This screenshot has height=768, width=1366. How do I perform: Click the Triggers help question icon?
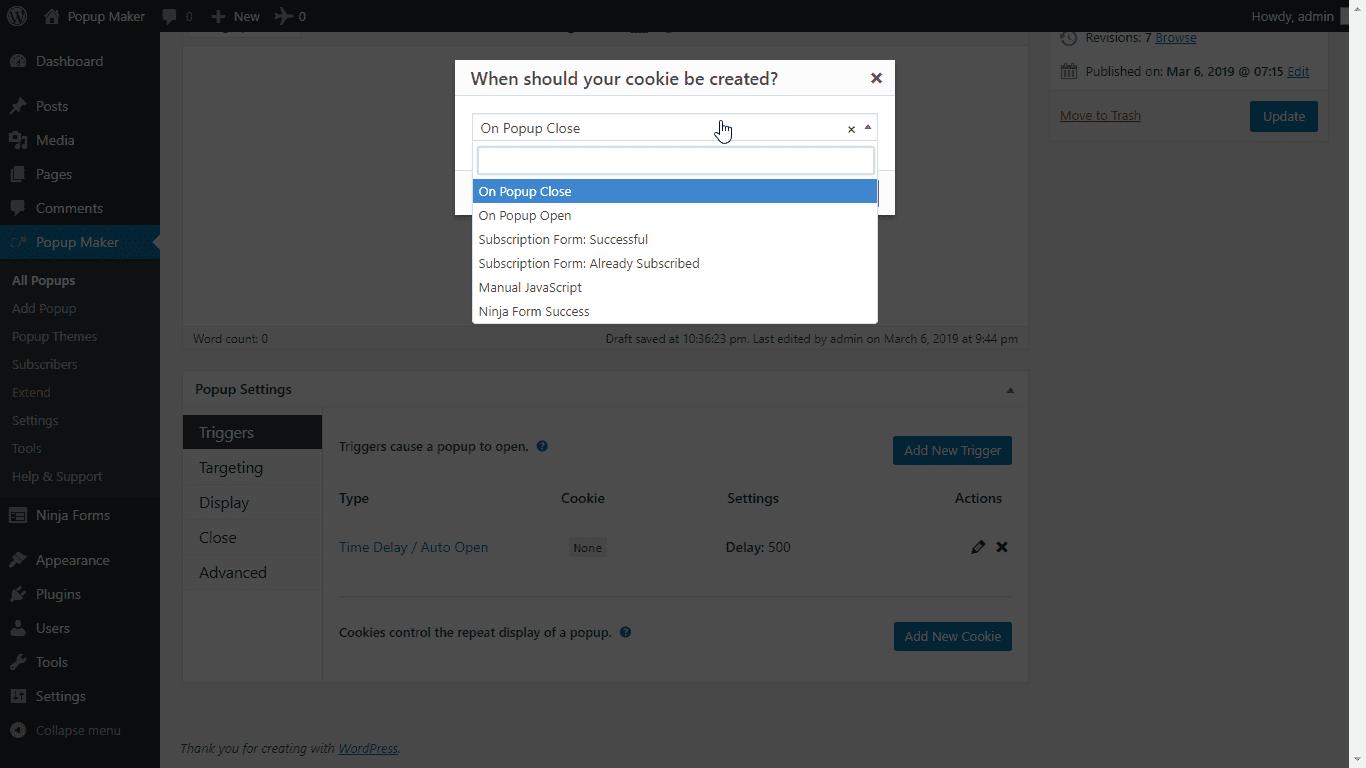pyautogui.click(x=542, y=446)
